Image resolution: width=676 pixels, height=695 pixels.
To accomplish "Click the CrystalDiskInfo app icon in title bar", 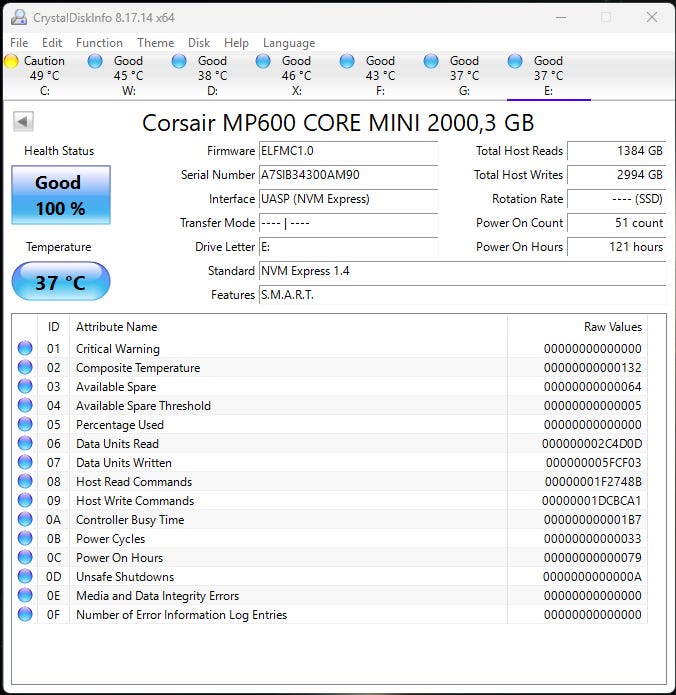I will point(19,17).
